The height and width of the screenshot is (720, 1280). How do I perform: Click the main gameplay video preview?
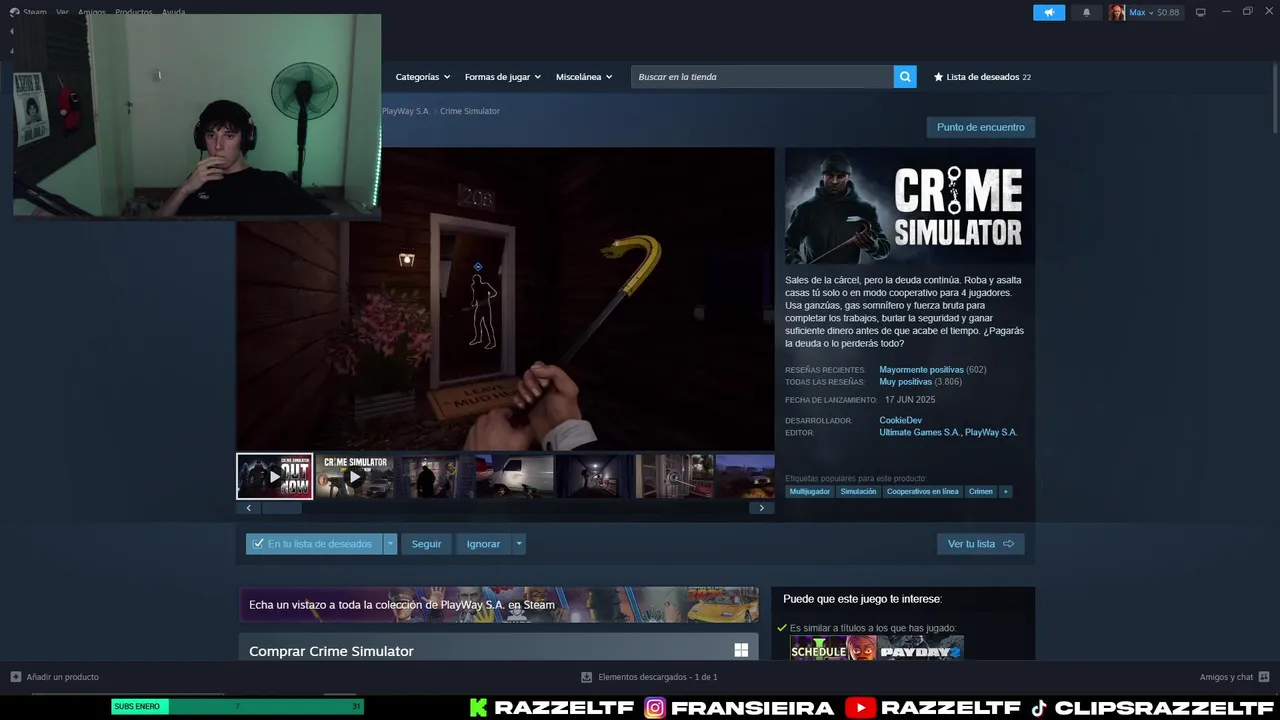(505, 299)
